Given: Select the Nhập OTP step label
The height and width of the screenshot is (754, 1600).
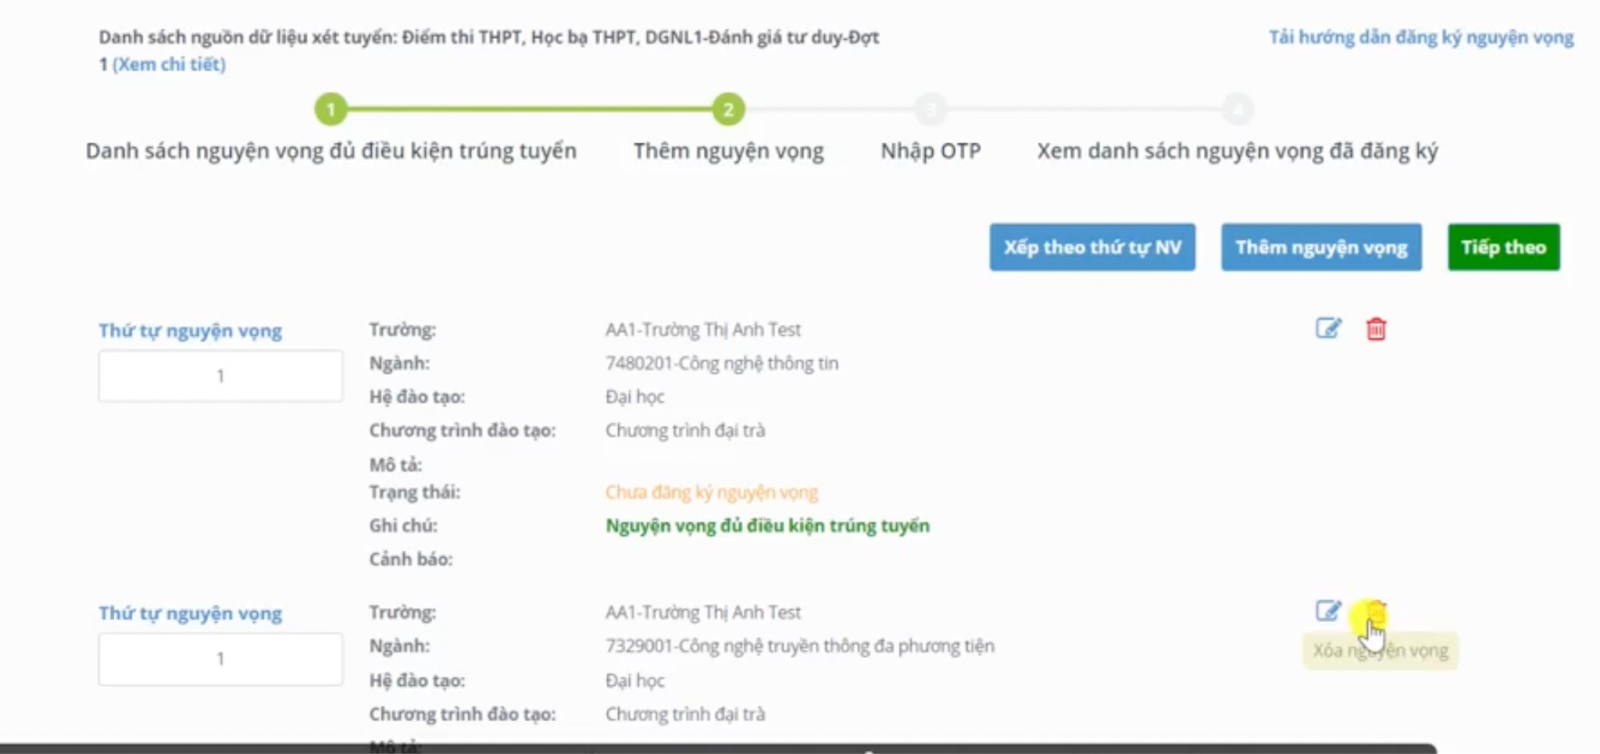Looking at the screenshot, I should point(931,152).
